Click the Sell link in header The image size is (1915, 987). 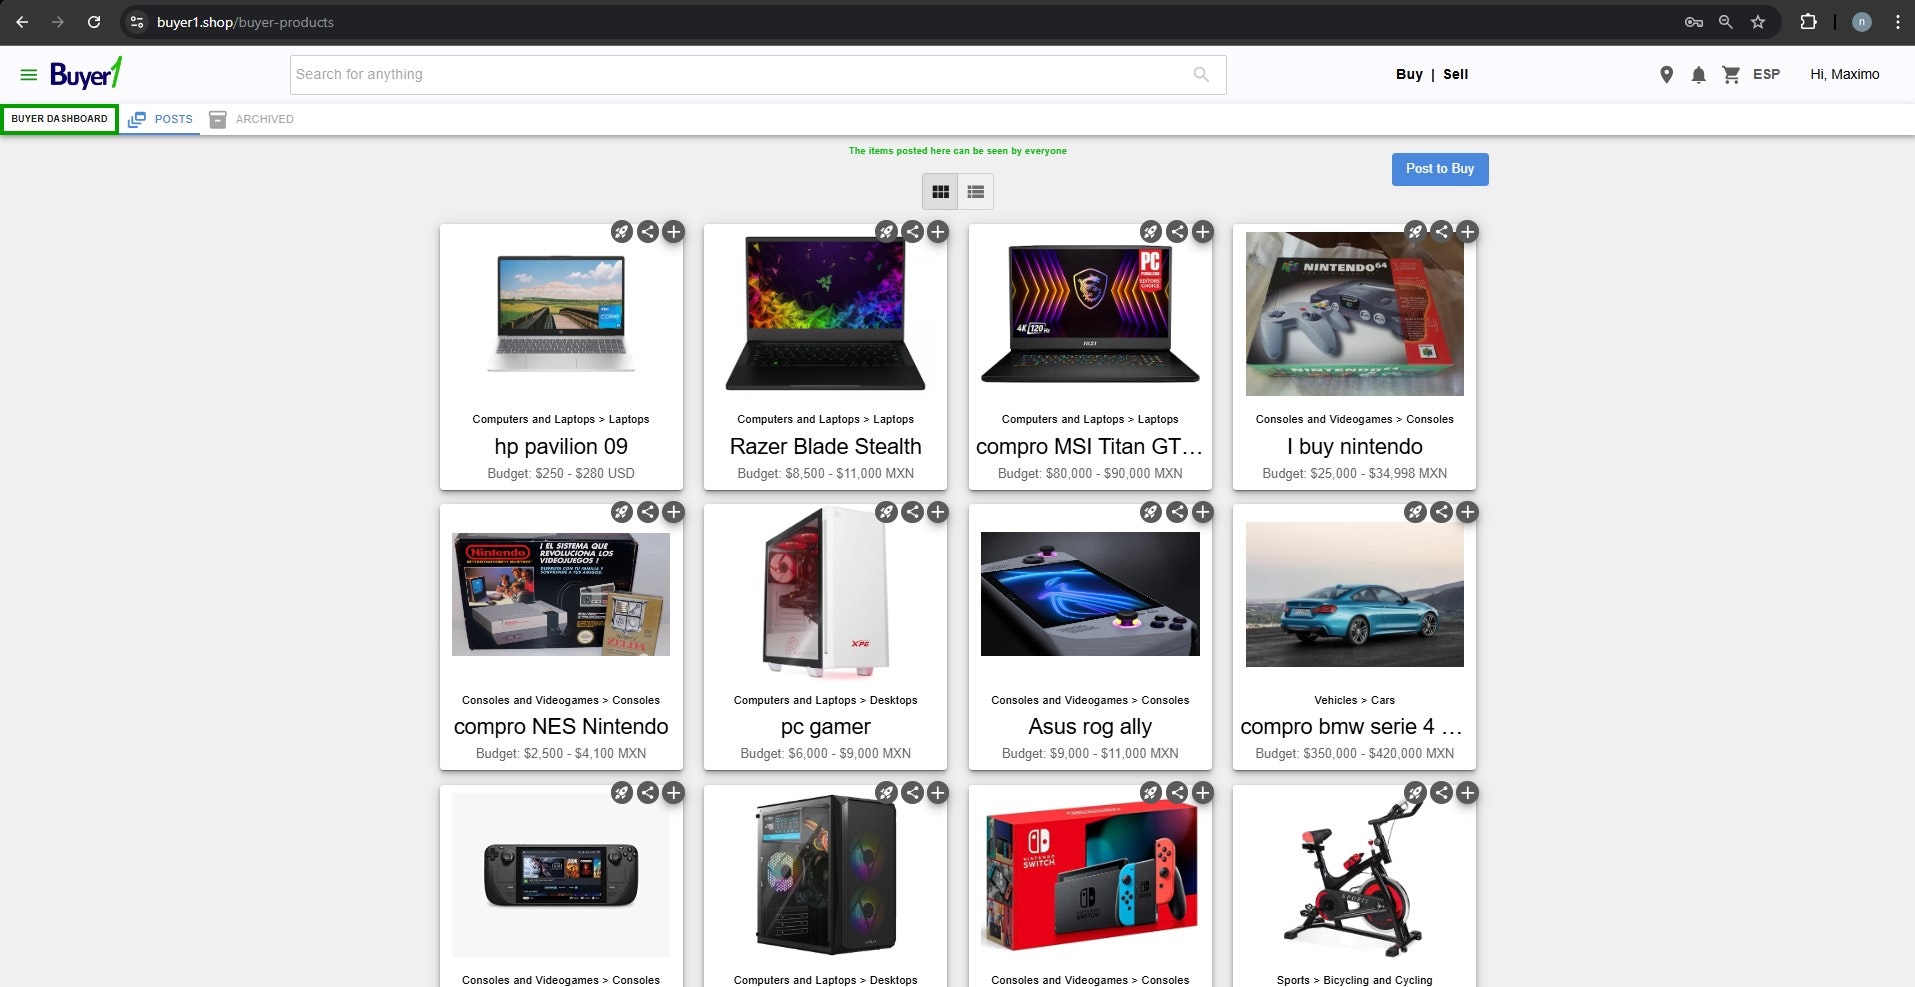coord(1455,75)
